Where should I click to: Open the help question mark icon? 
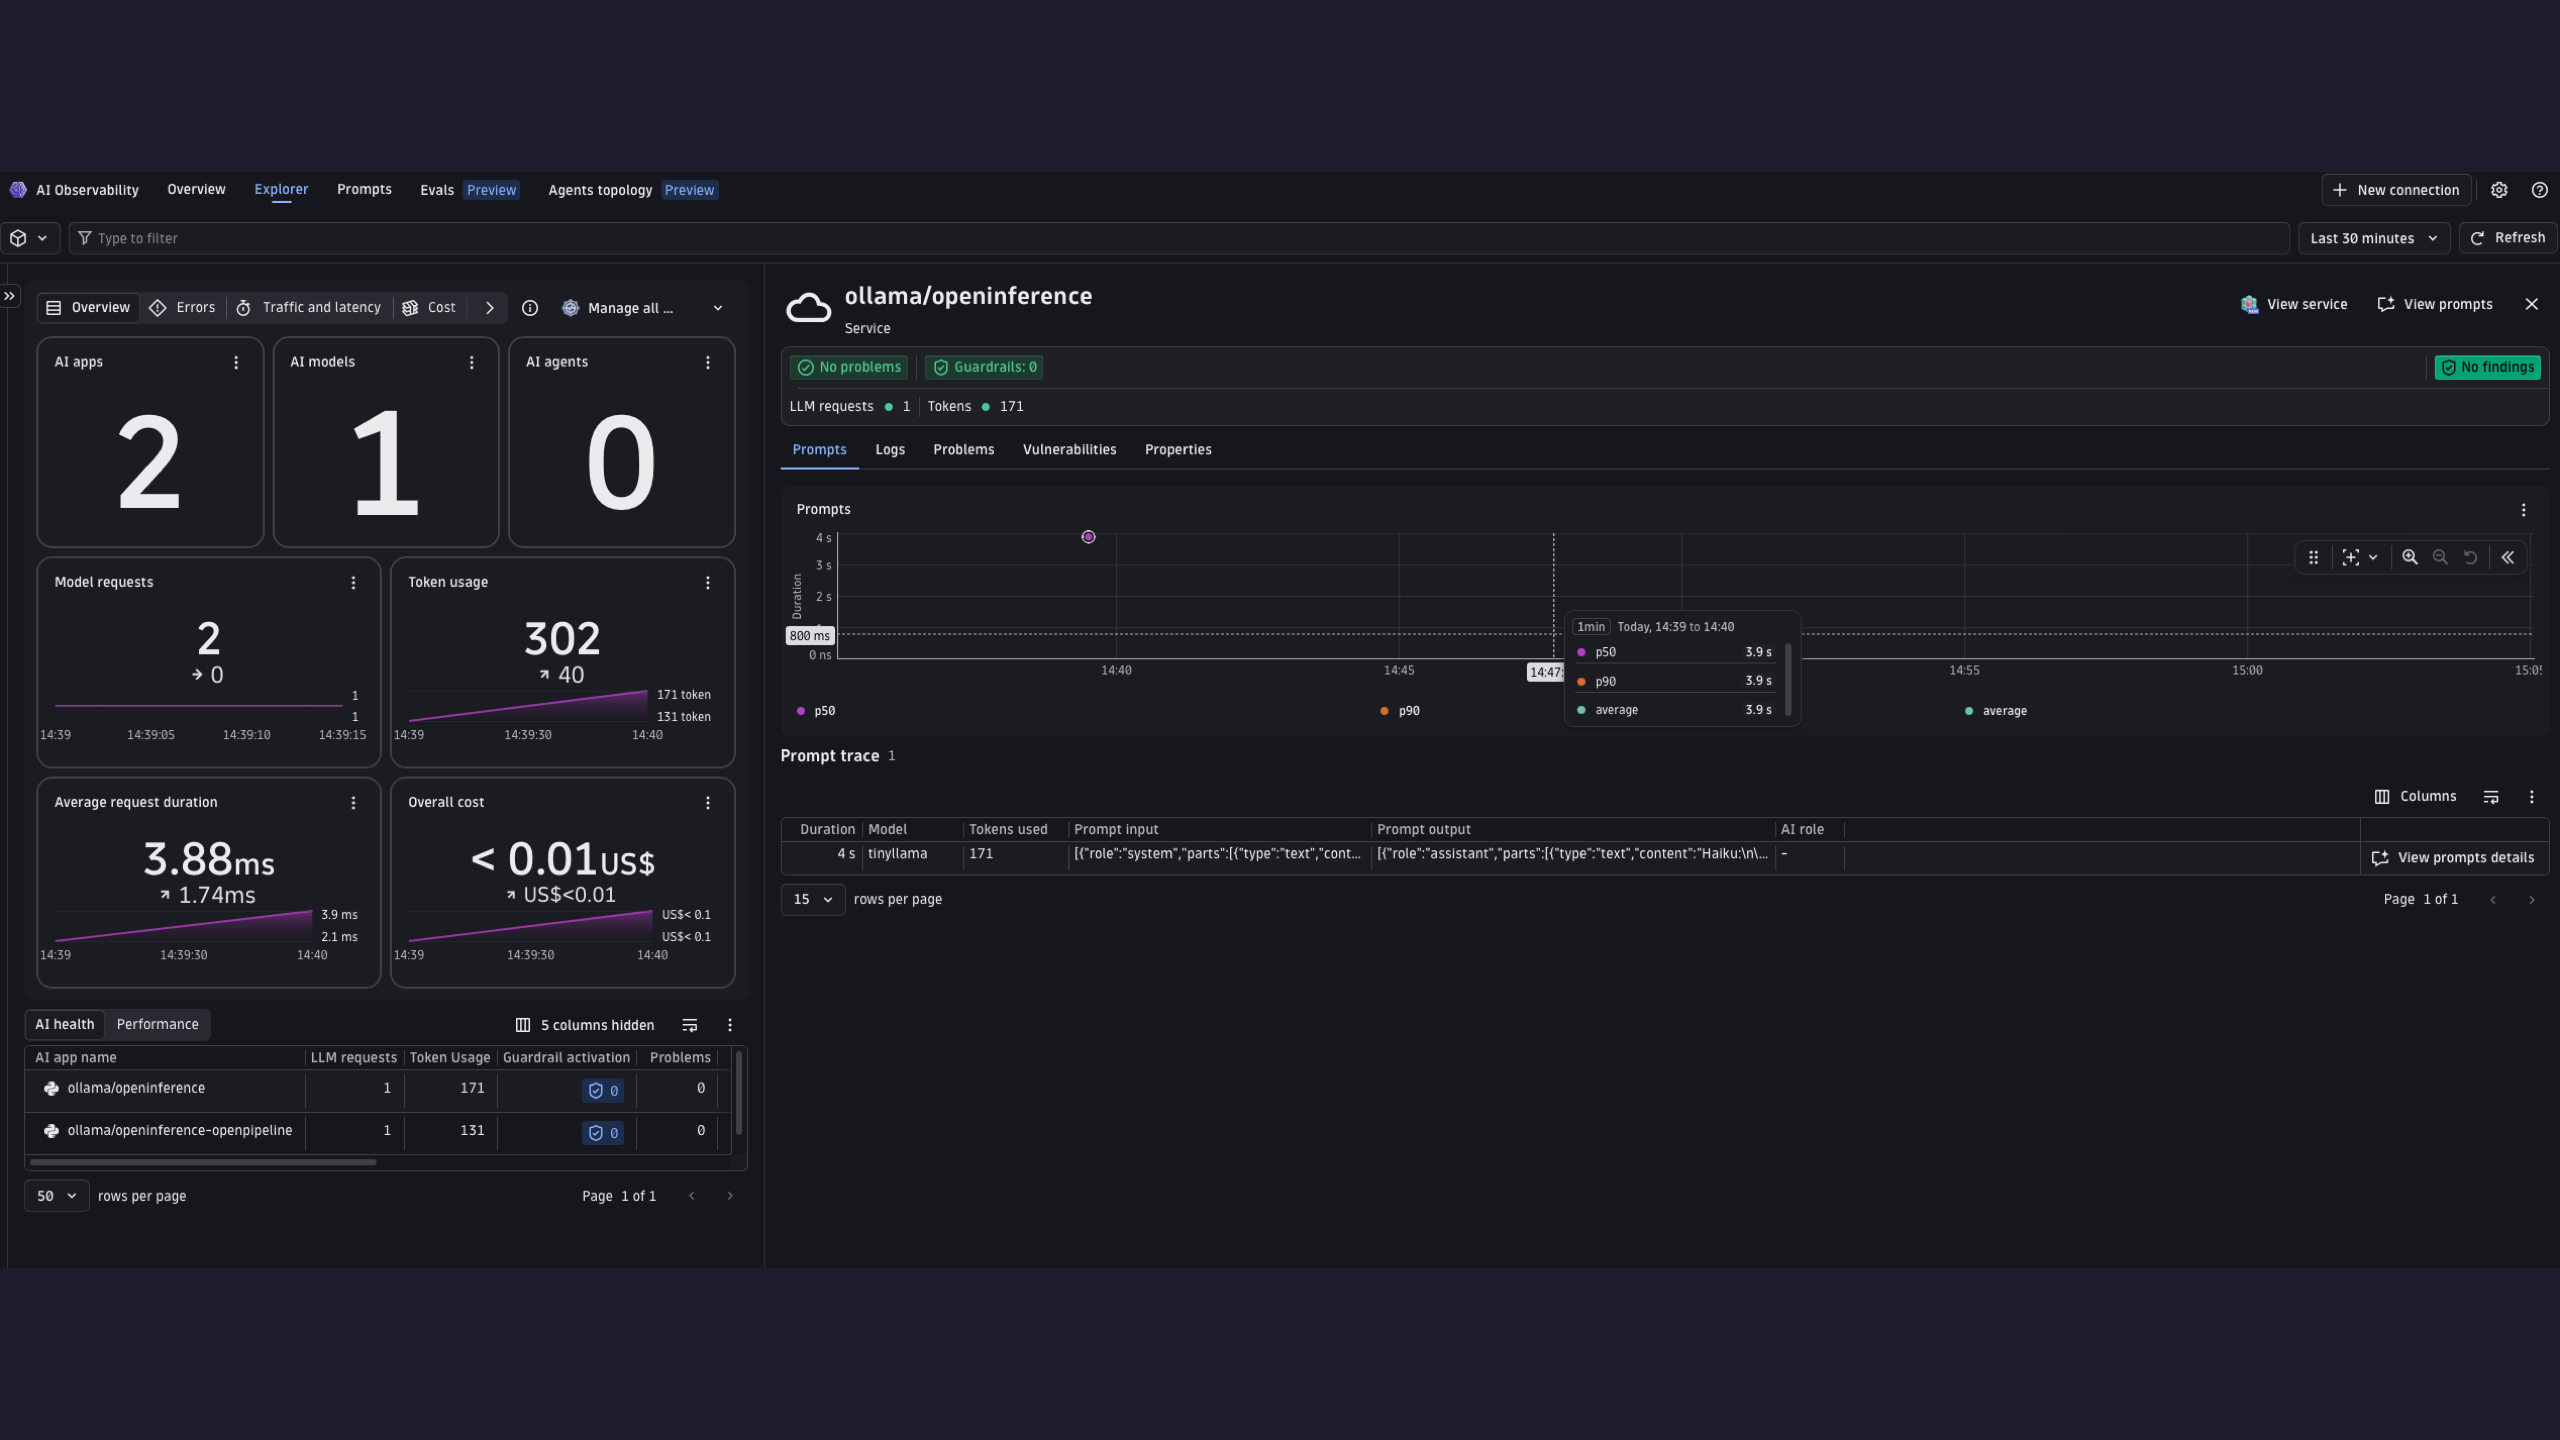pyautogui.click(x=2540, y=190)
